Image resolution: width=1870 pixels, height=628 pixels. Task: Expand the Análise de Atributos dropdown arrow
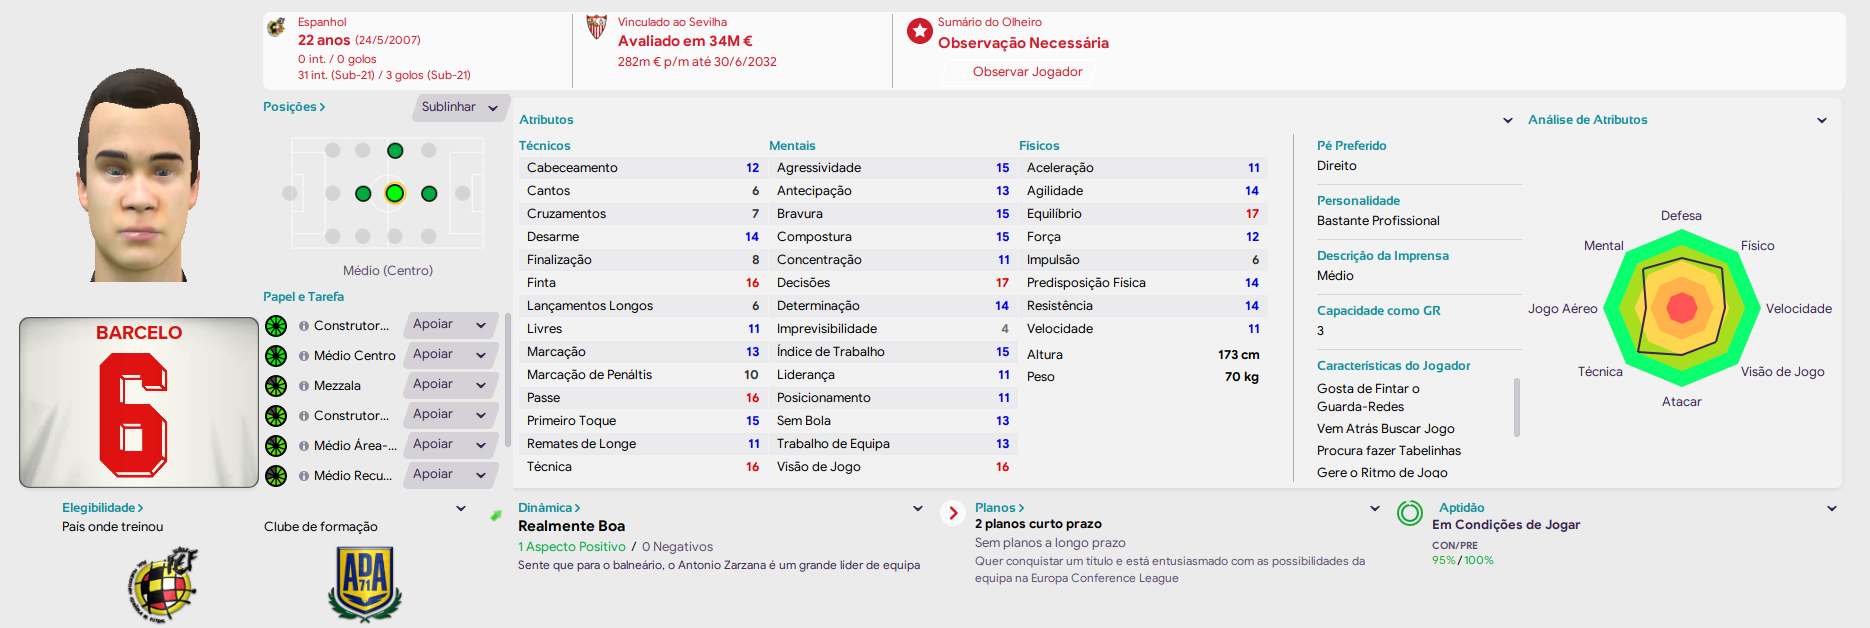(1822, 120)
